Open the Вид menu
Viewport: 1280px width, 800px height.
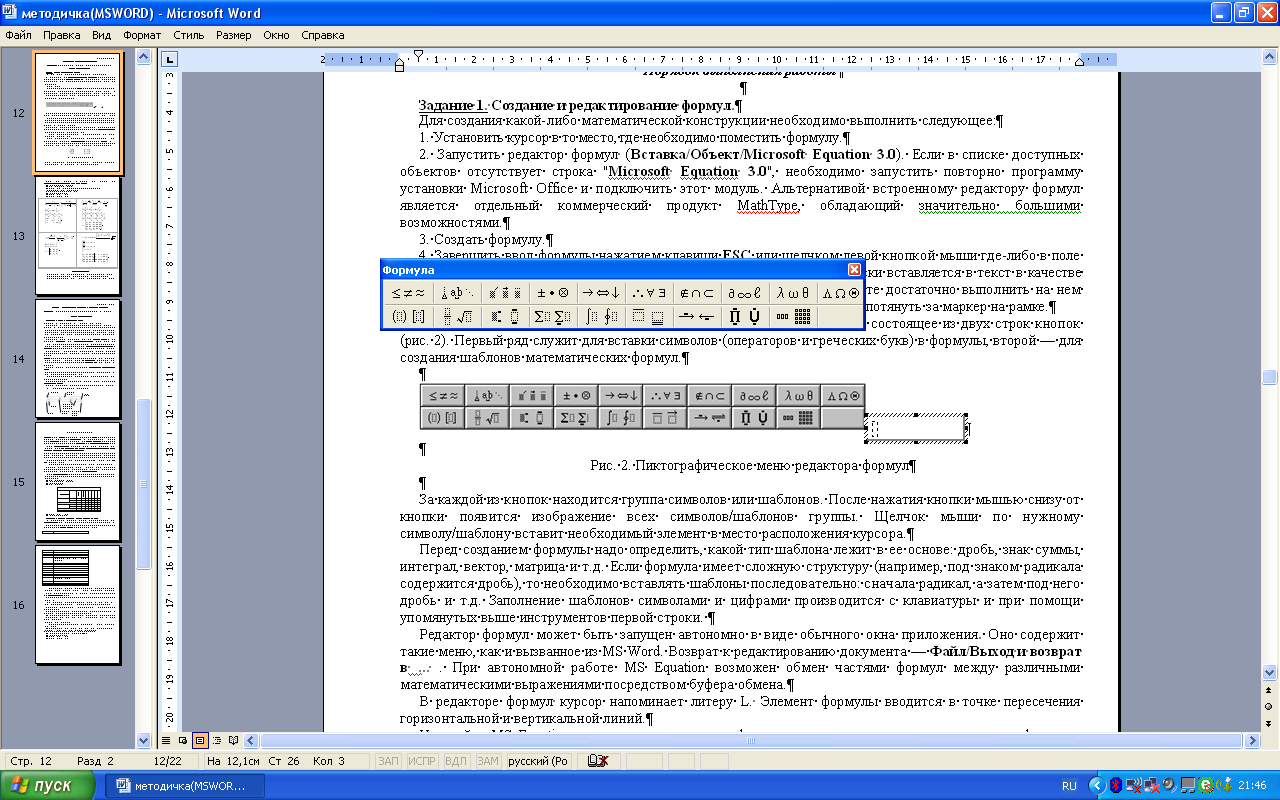(x=101, y=34)
